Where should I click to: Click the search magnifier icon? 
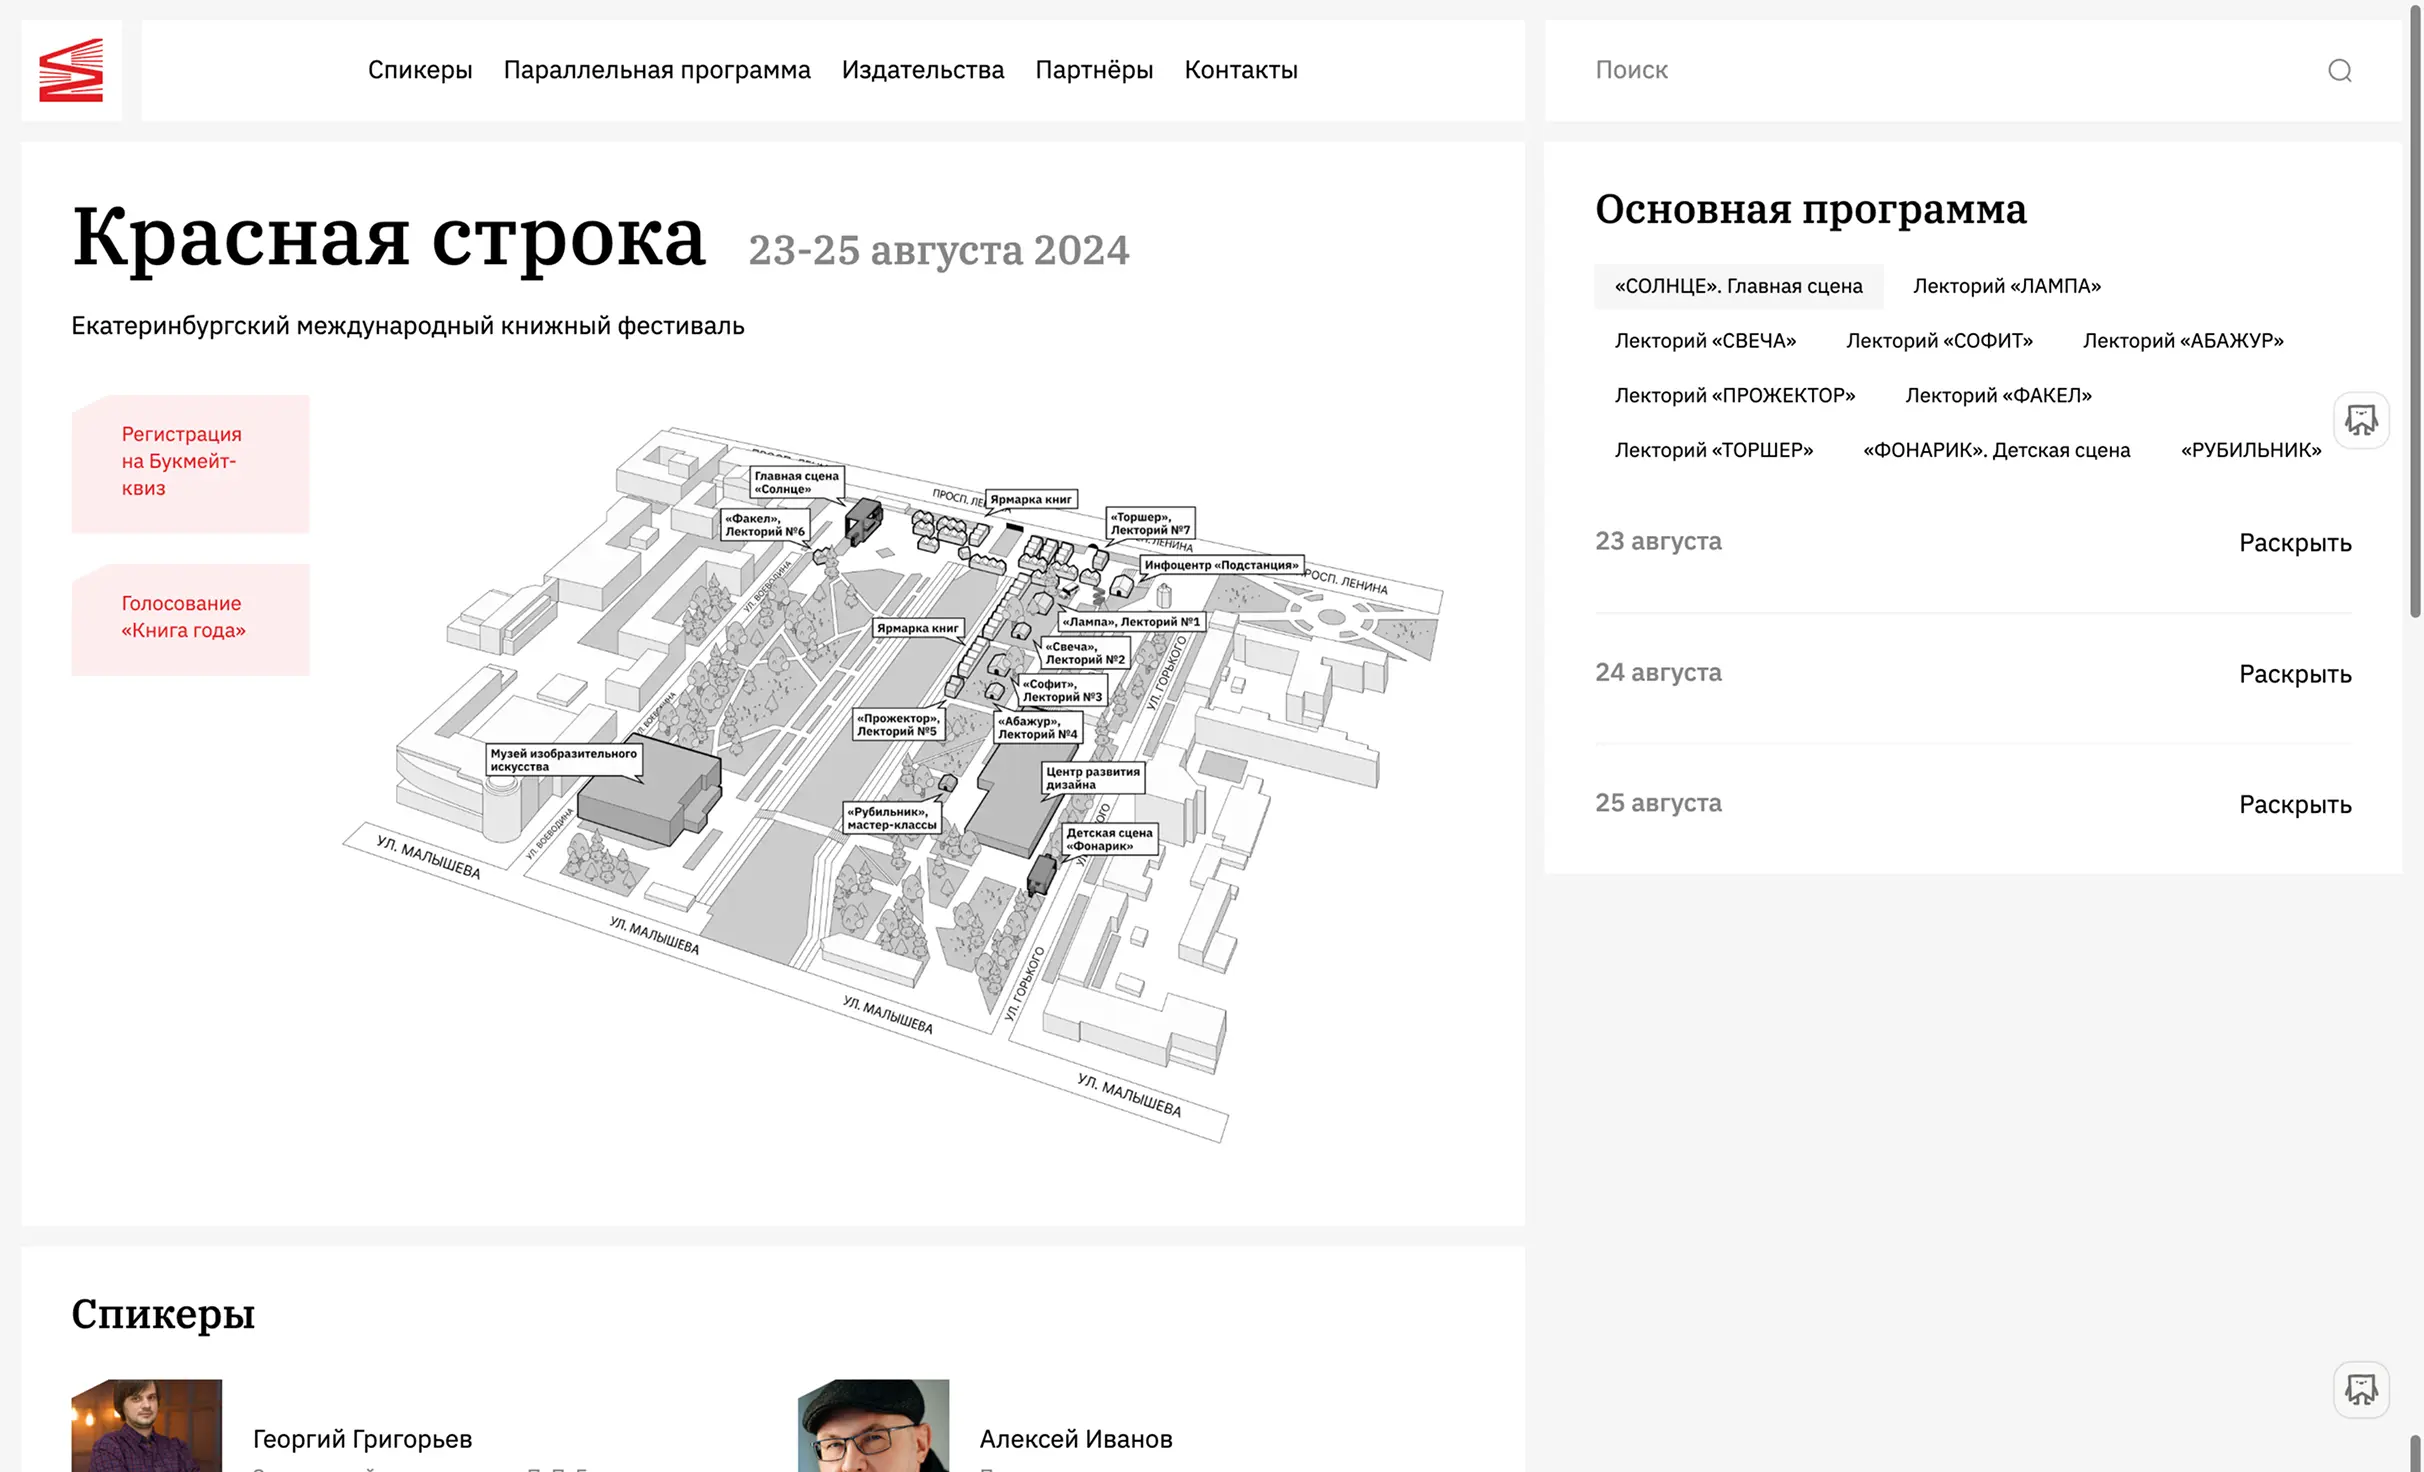[2339, 70]
